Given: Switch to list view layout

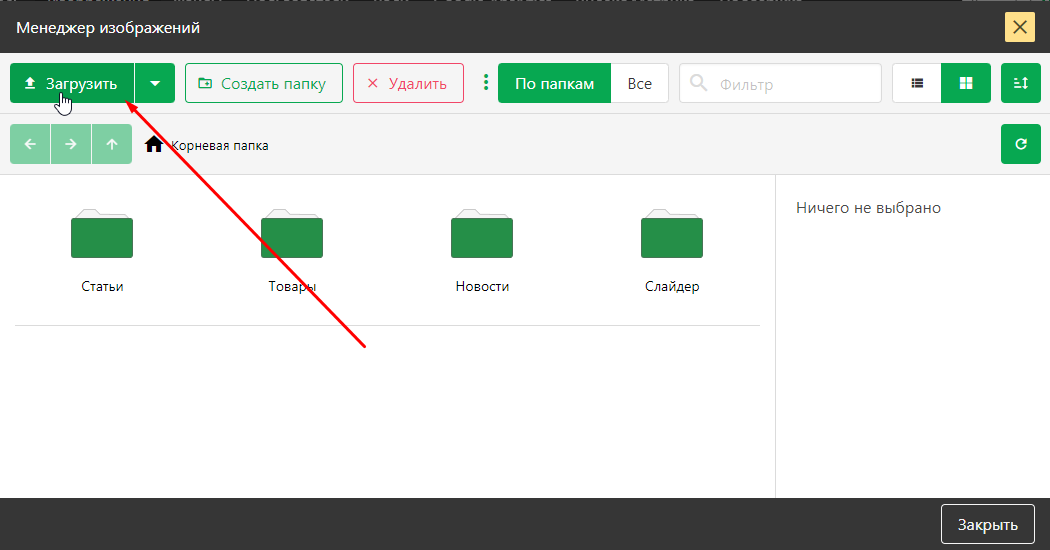Looking at the screenshot, I should tap(917, 83).
